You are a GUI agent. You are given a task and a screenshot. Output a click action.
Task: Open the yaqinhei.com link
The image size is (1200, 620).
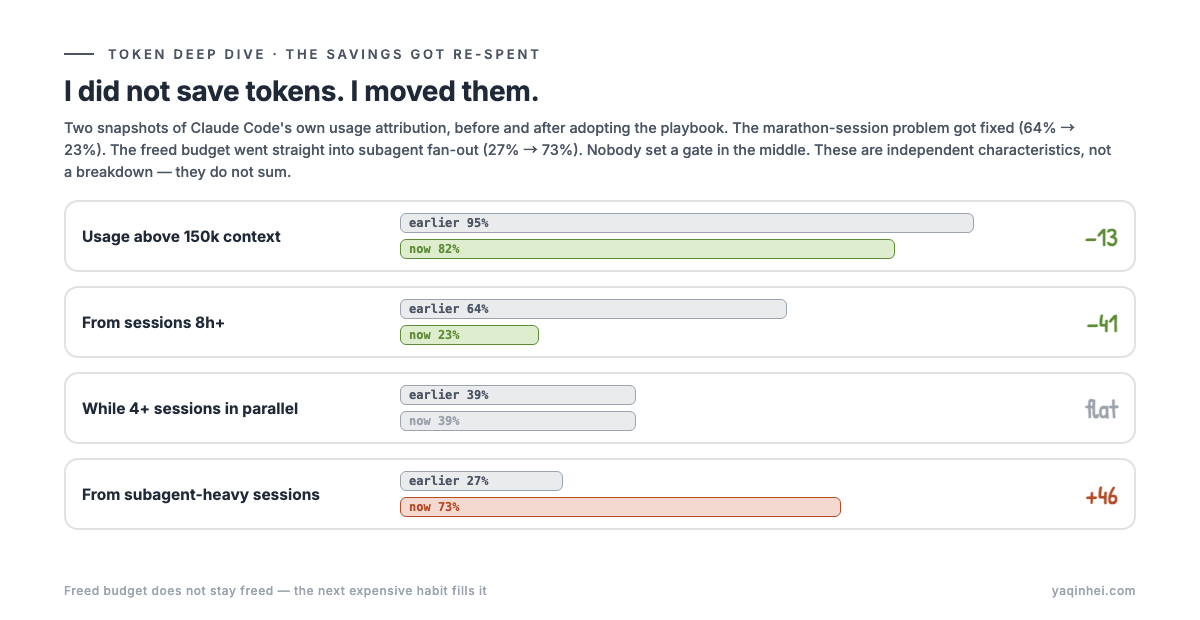(1094, 591)
